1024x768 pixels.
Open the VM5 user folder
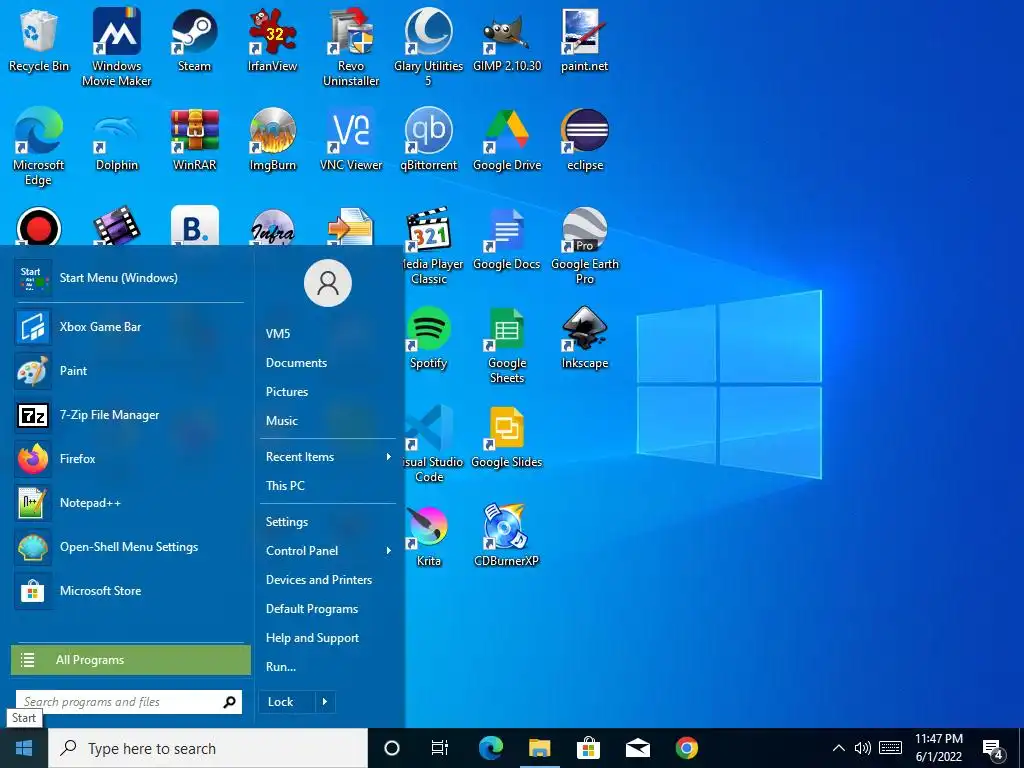328,334
